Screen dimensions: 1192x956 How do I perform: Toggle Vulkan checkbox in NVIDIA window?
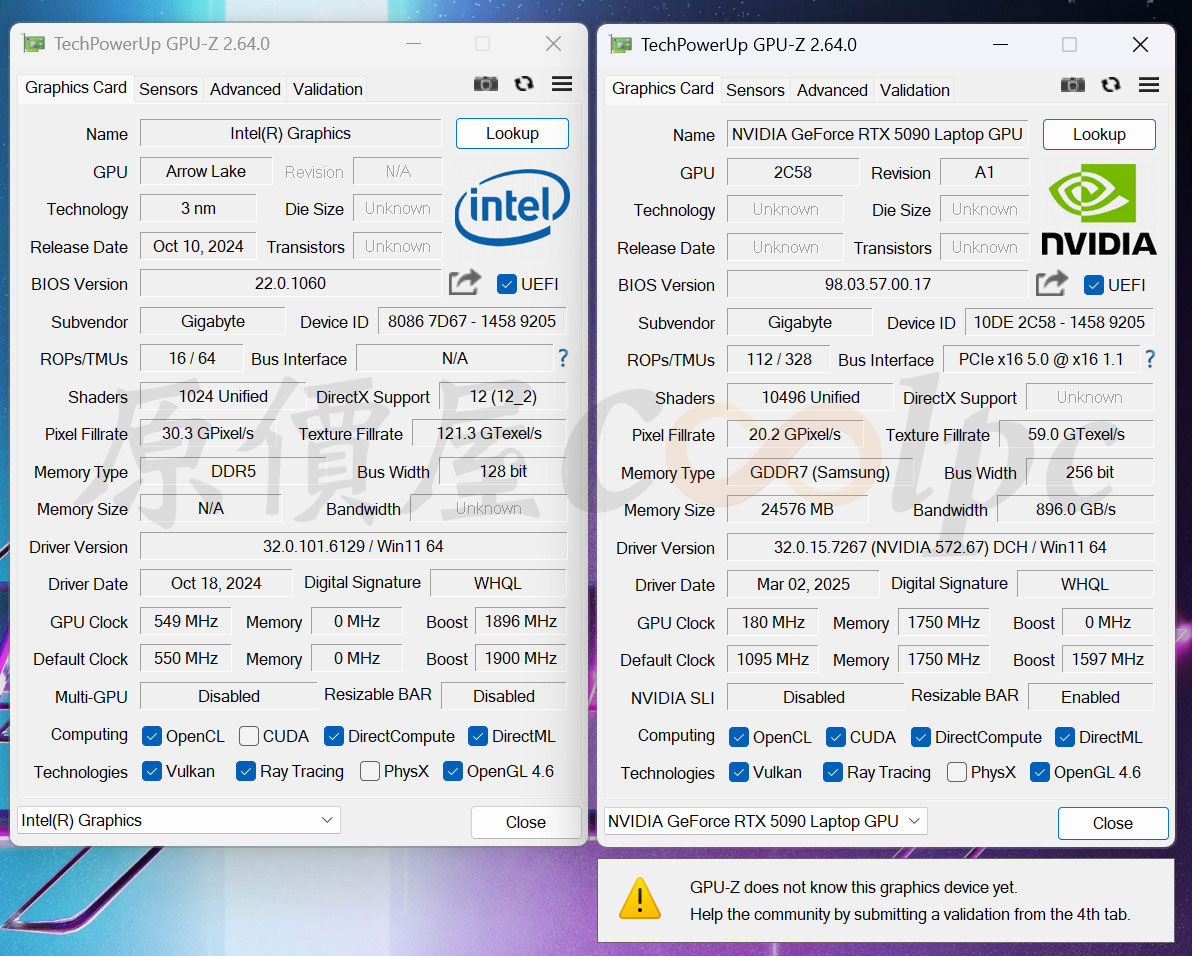(738, 772)
